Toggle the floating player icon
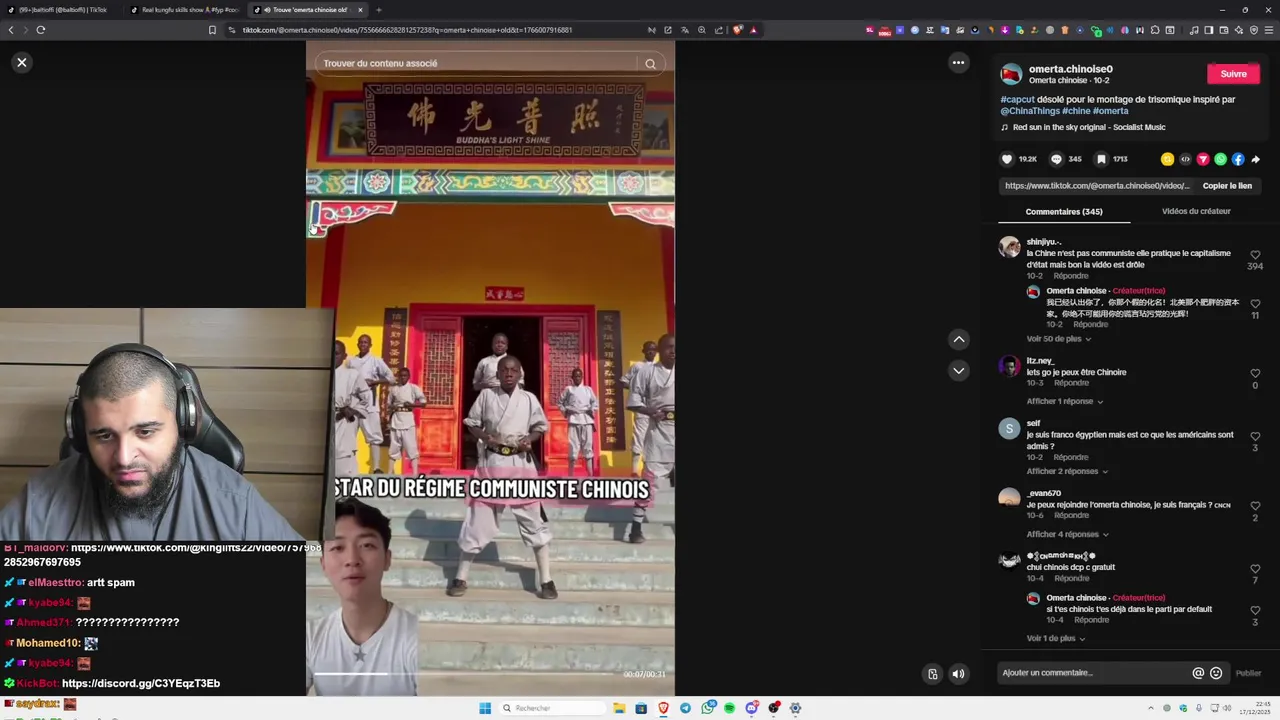Image resolution: width=1280 pixels, height=720 pixels. click(932, 673)
